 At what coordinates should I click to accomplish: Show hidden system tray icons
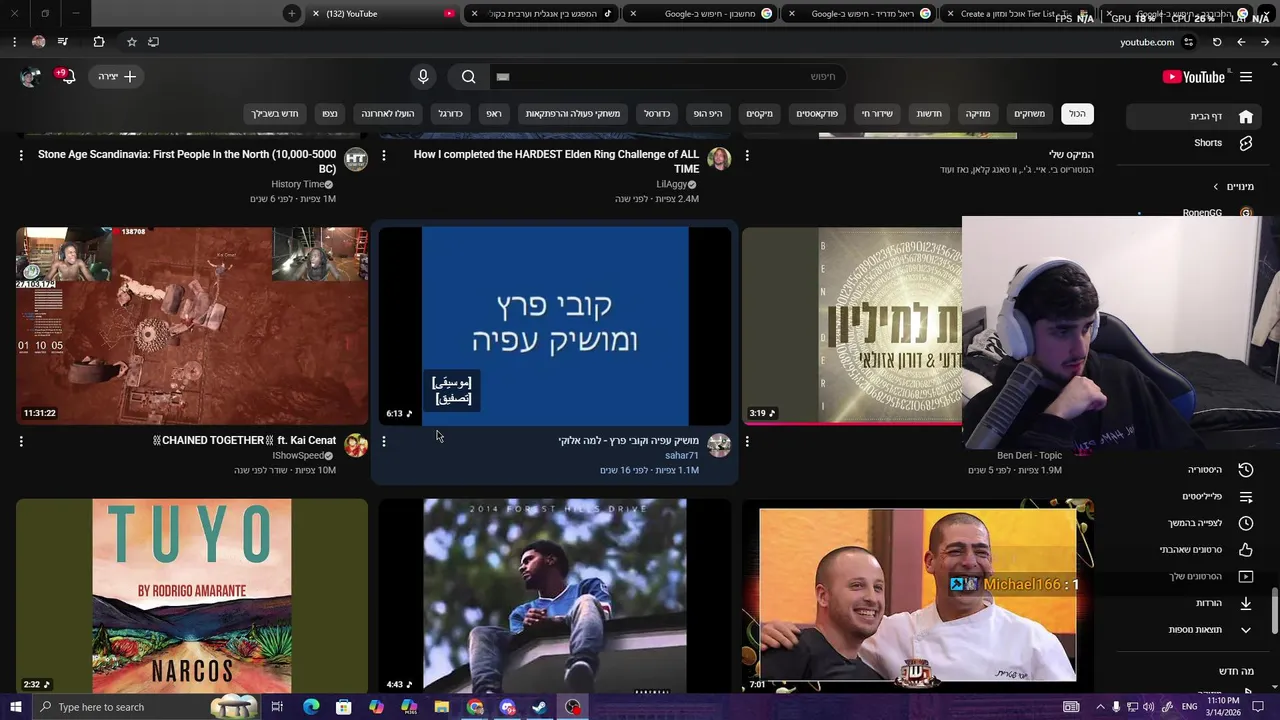1100,707
